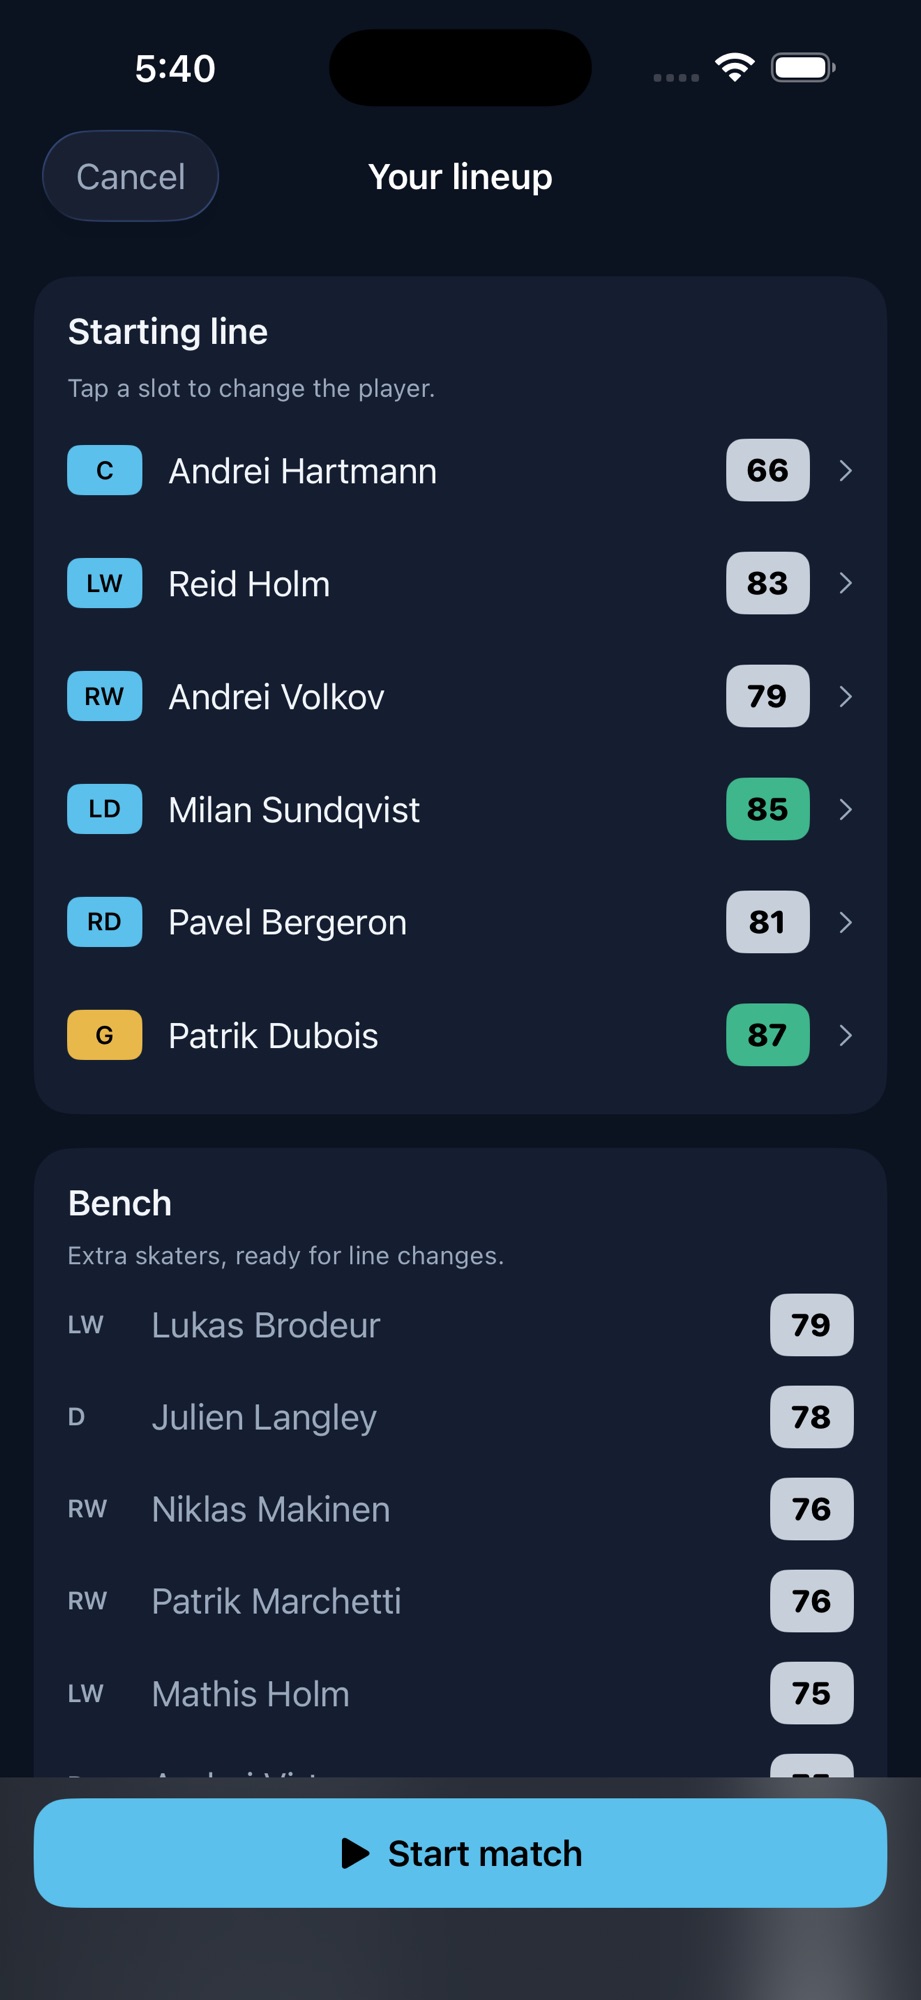Tap the 75 rating for Mathis Holm
Image resolution: width=921 pixels, height=2000 pixels.
click(x=811, y=1693)
